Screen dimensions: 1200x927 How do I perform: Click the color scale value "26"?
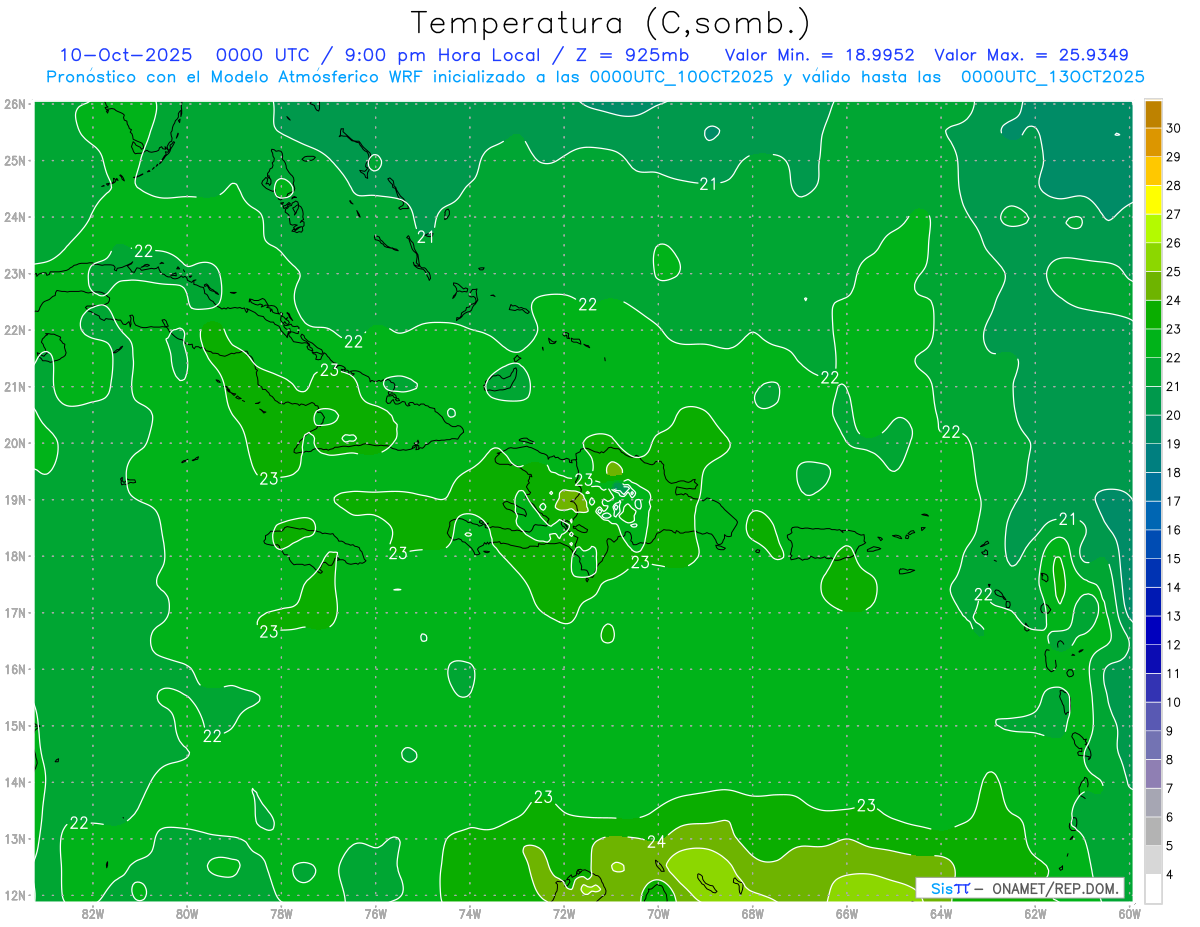1173,243
